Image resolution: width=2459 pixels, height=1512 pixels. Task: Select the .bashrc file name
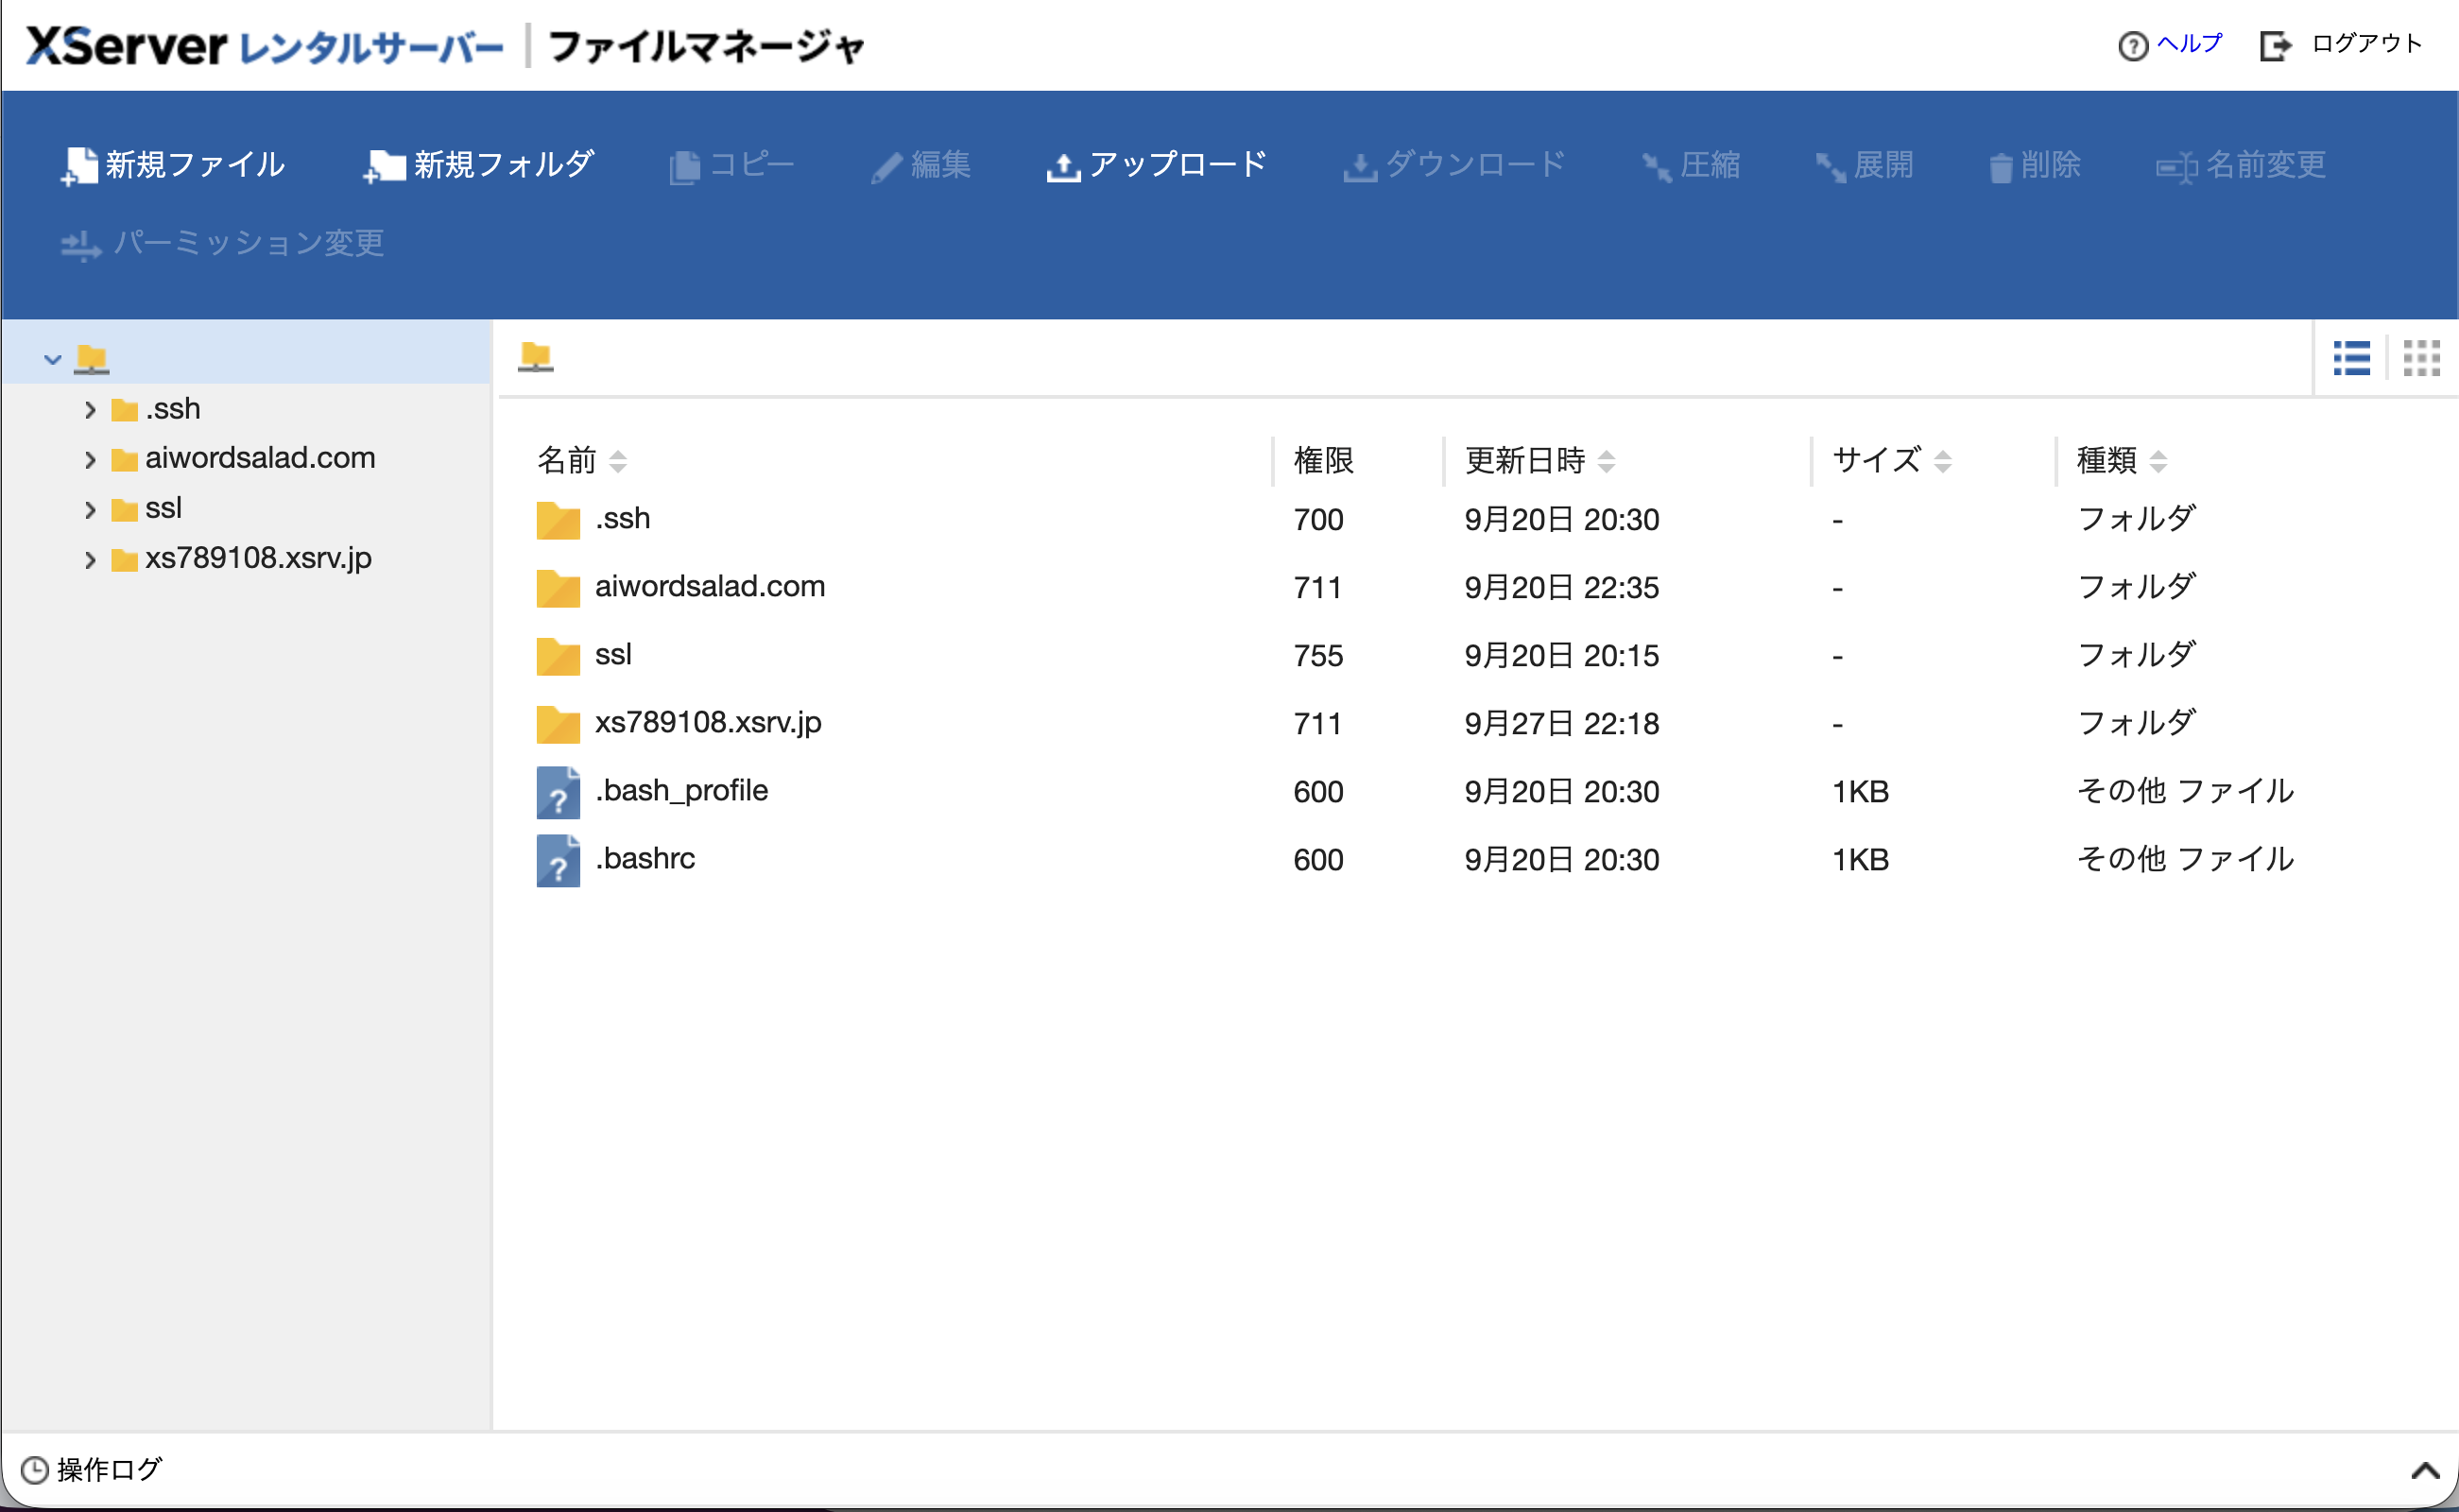[x=645, y=859]
